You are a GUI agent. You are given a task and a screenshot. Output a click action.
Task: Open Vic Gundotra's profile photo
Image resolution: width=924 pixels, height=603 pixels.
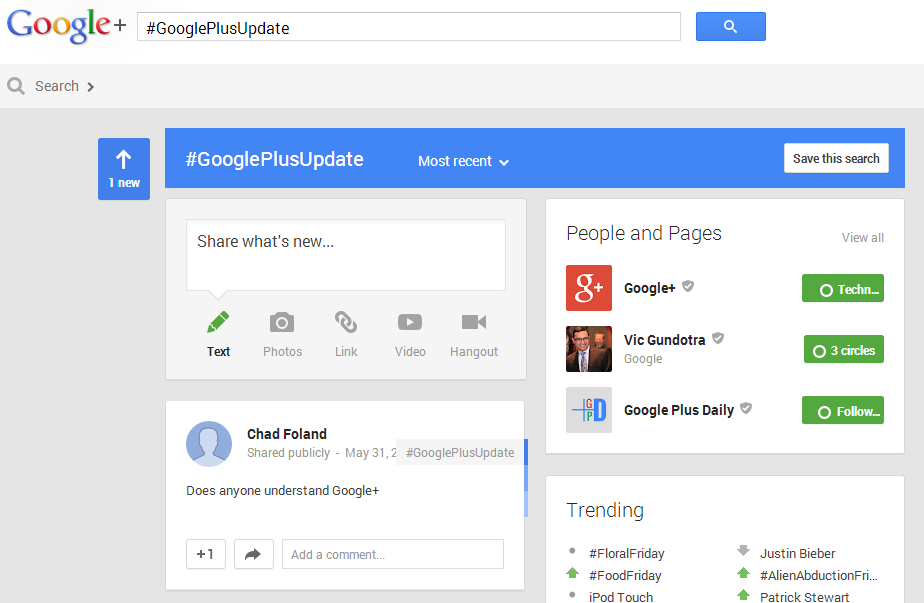(589, 349)
